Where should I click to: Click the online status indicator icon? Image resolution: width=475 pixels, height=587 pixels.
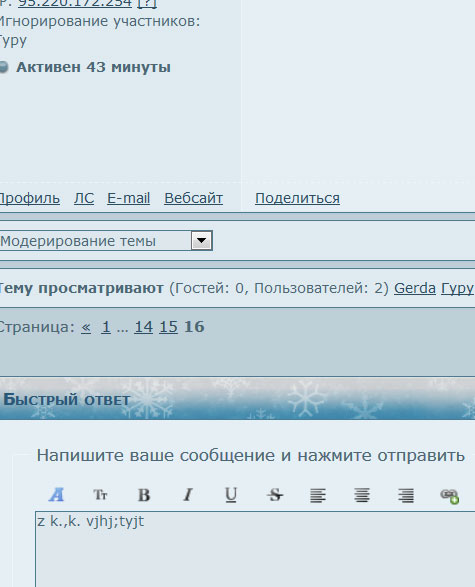coord(4,67)
